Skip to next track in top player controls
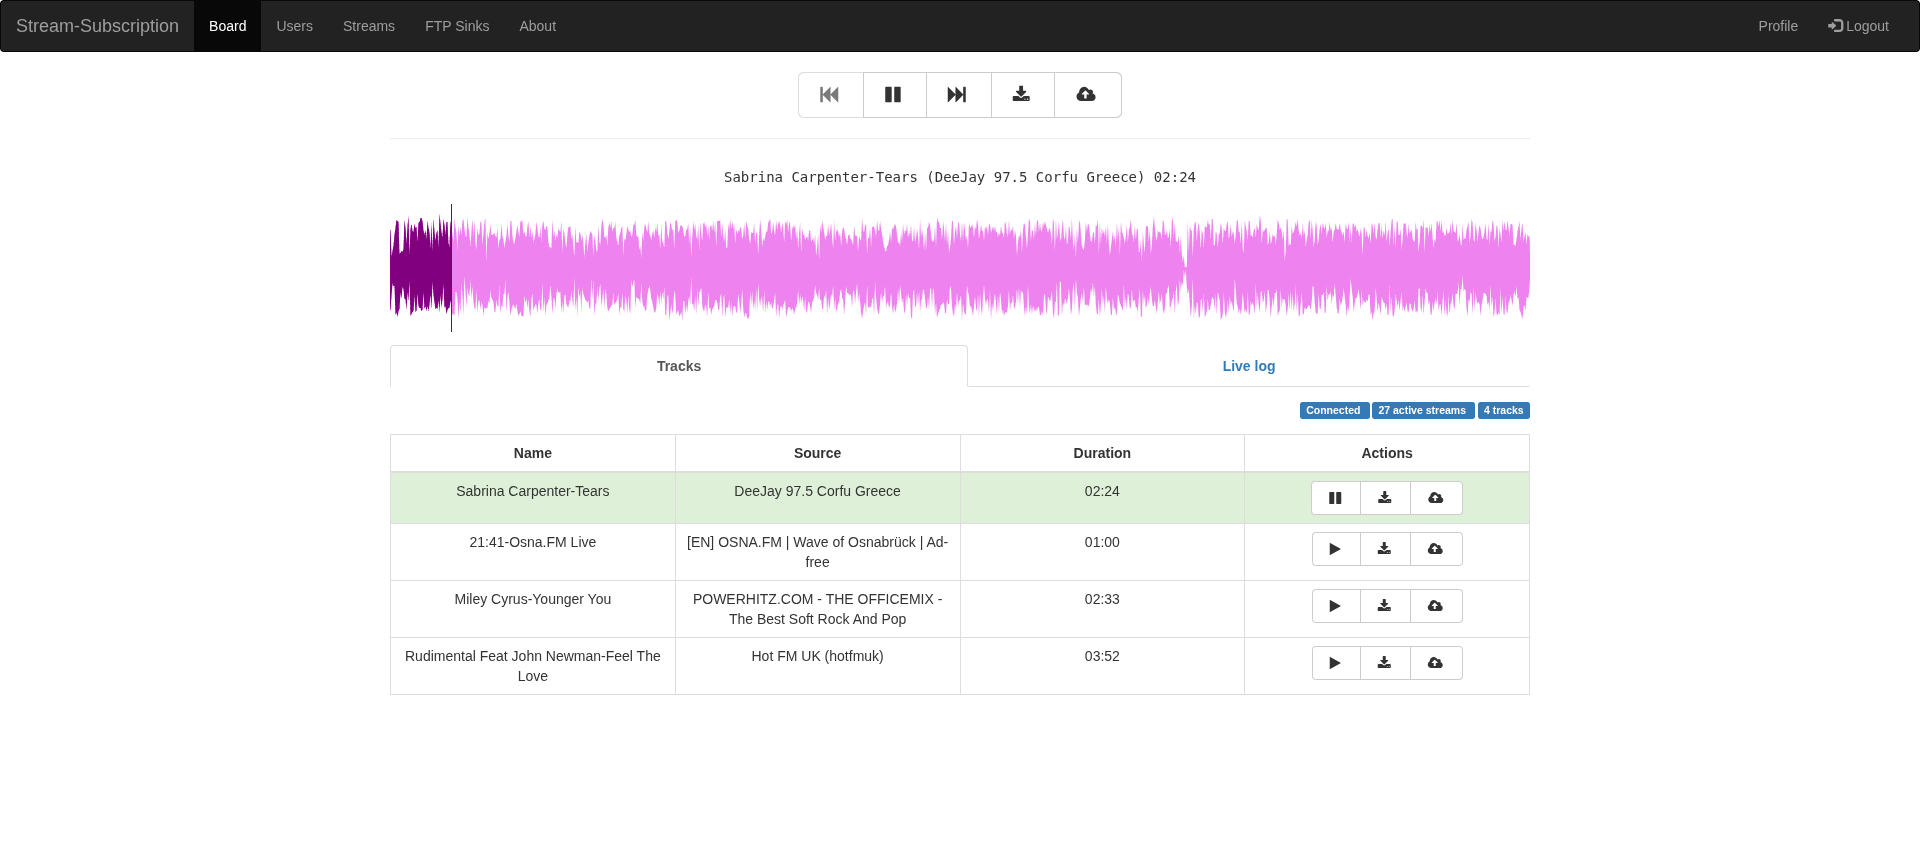The image size is (1920, 851). 959,95
